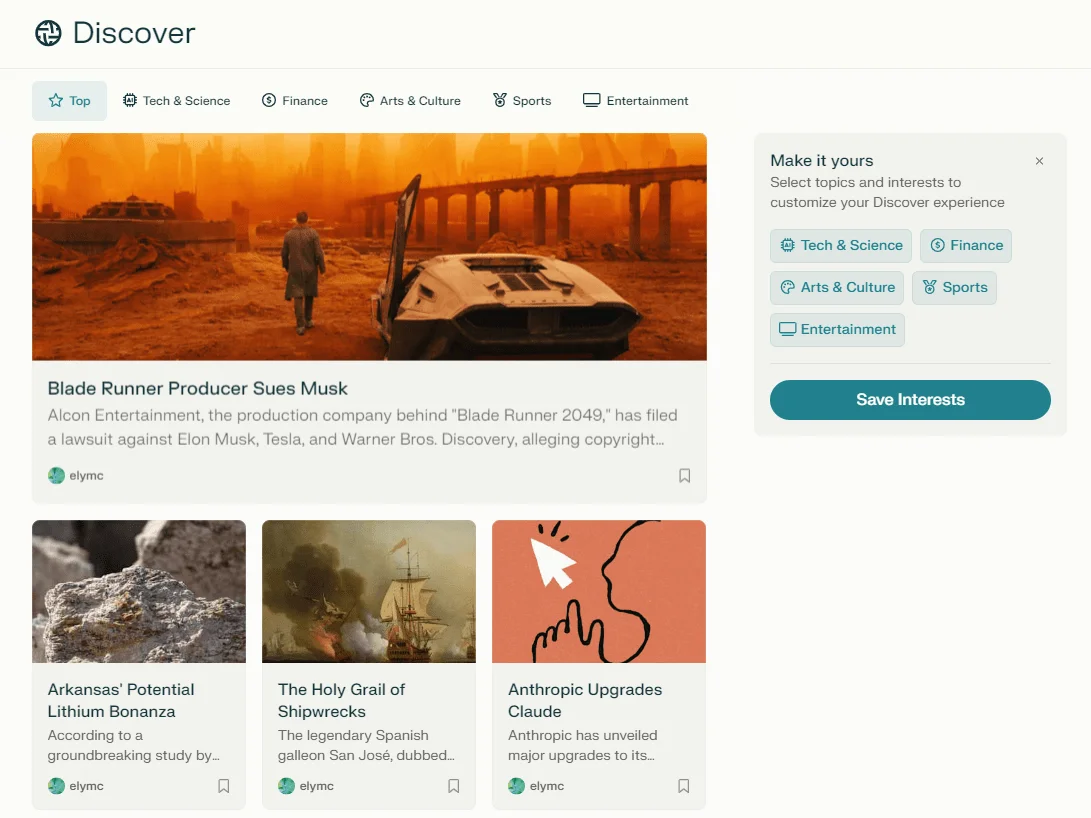Screen dimensions: 1091x818
Task: Open the Top feed tab
Action: point(69,100)
